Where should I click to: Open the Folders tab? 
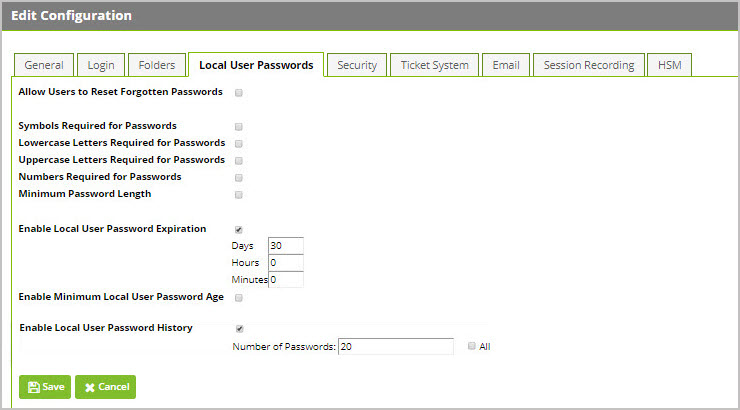pos(157,65)
